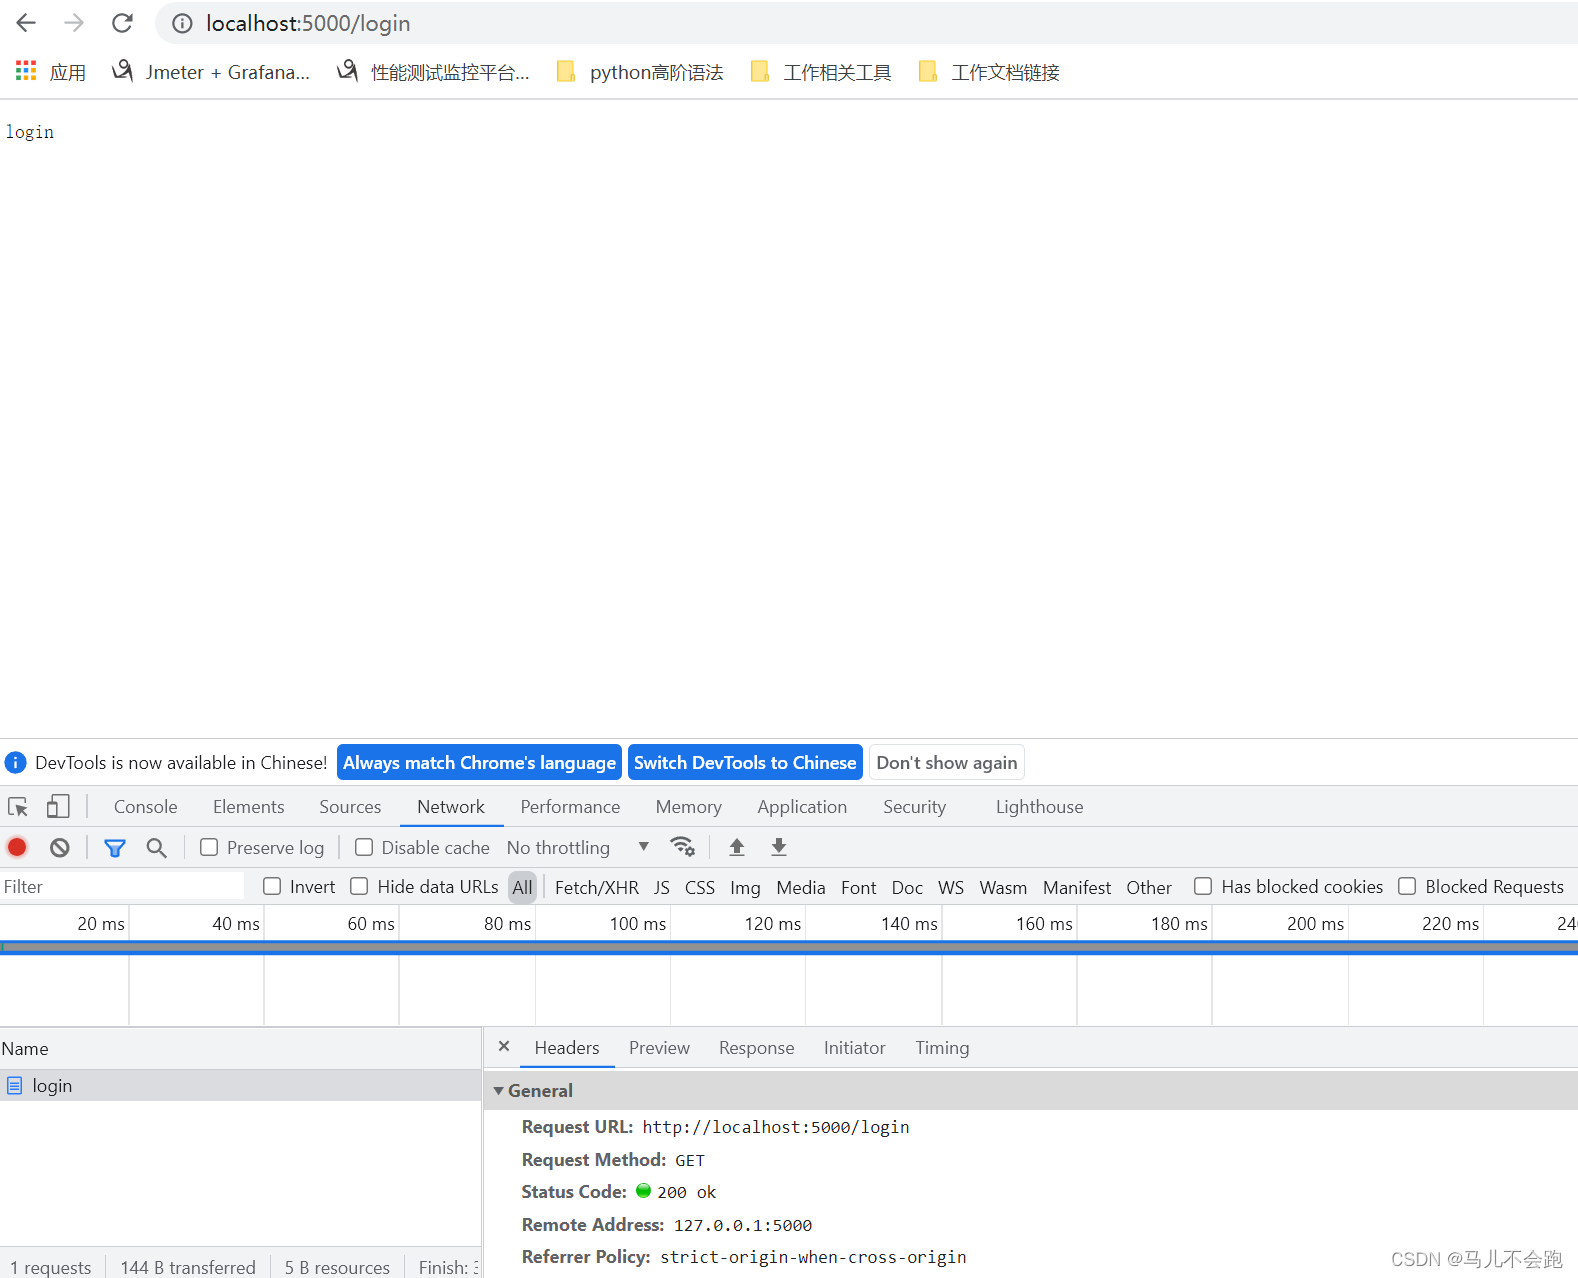Screen dimensions: 1578x1278
Task: Toggle the device toolbar icon
Action: click(58, 807)
